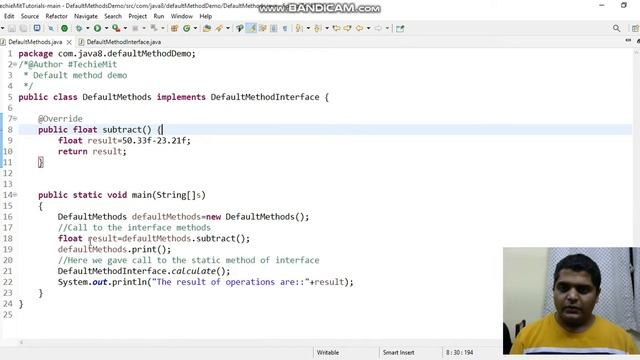
Task: Open the Navigate menu
Action: click(86, 16)
